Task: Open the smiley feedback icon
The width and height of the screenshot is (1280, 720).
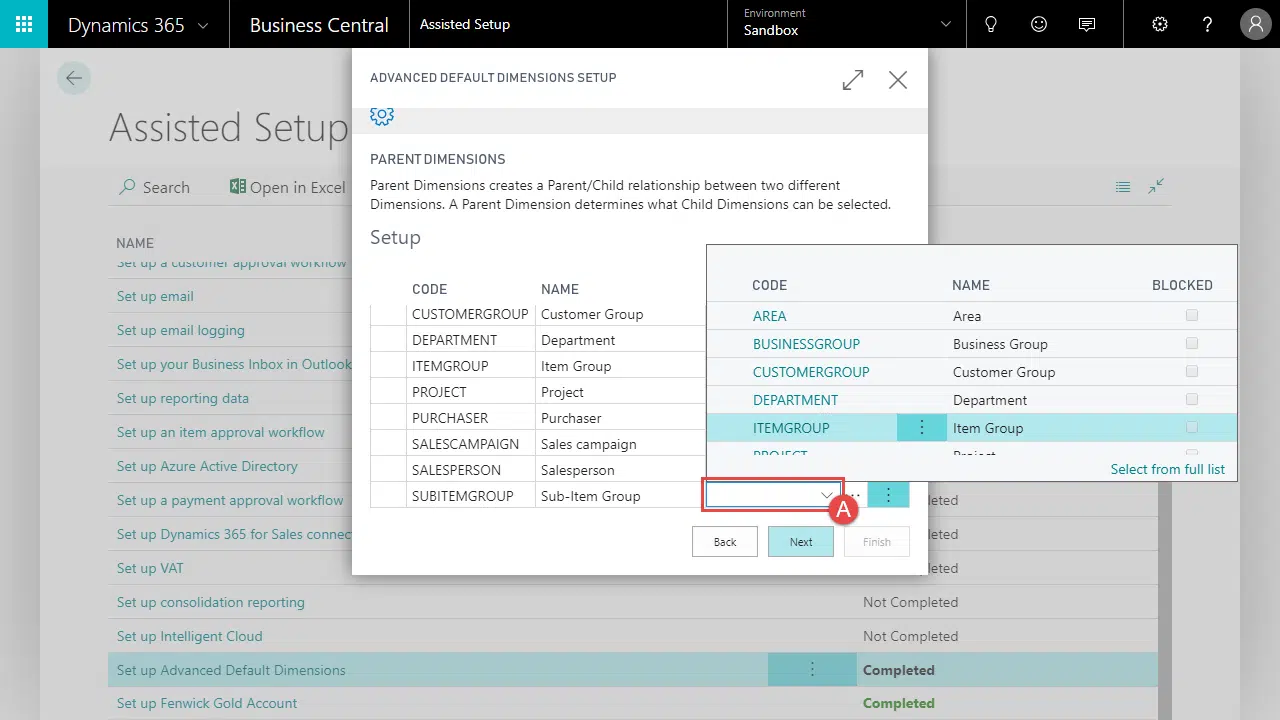Action: click(1039, 24)
